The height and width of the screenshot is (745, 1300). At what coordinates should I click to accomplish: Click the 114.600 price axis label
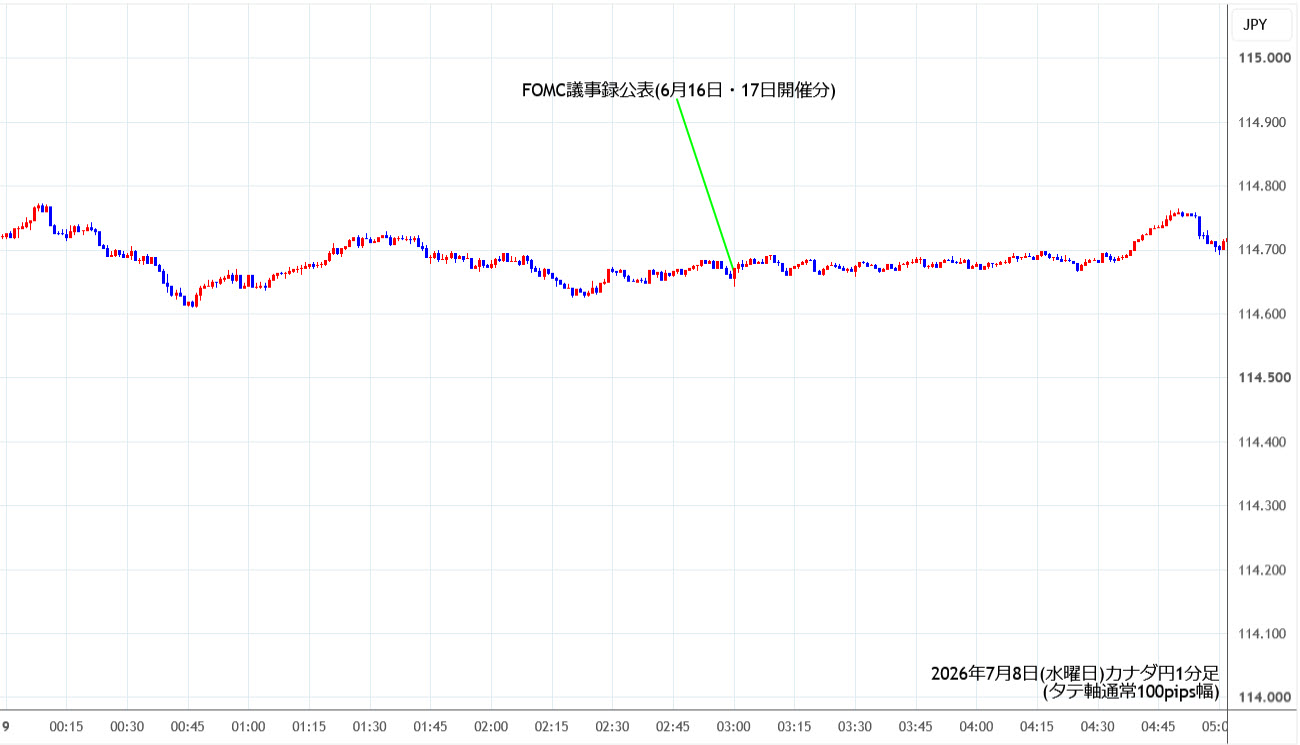tap(1264, 314)
